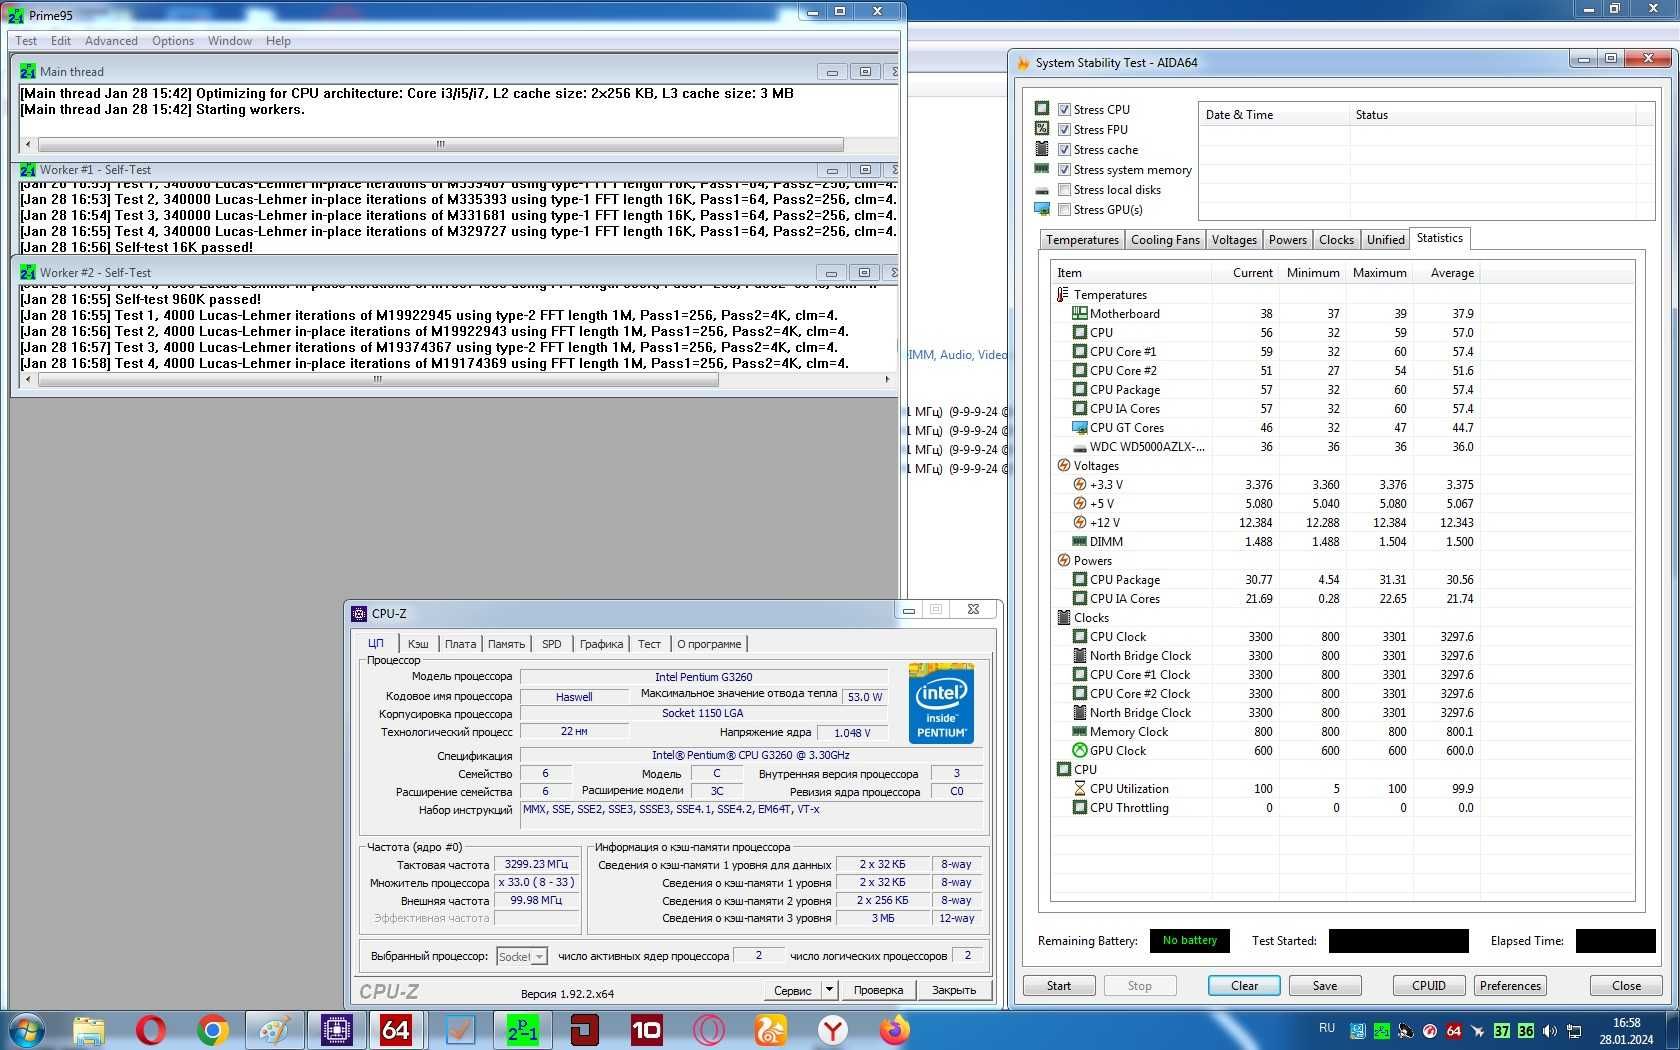Click the Stress CPU chip icon
The height and width of the screenshot is (1050, 1680).
pos(1042,109)
